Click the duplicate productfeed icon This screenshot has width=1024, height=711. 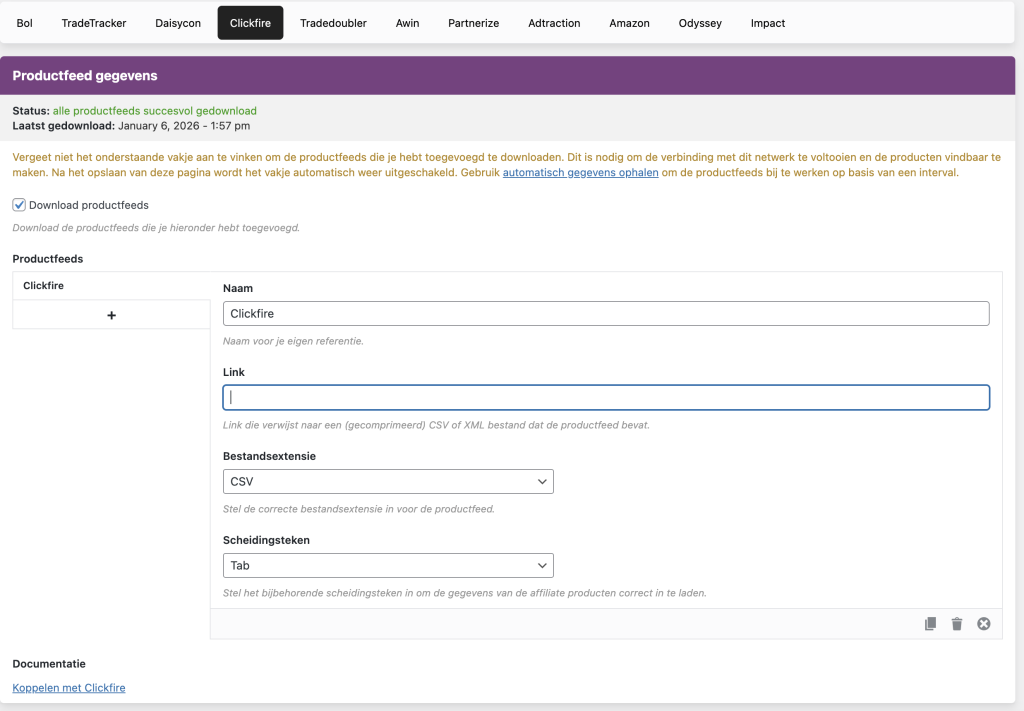click(930, 624)
